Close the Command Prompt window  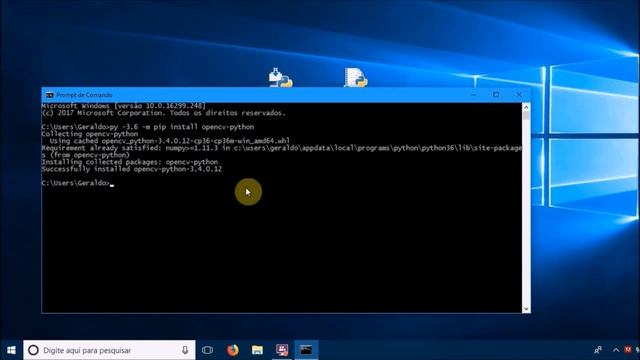pyautogui.click(x=519, y=95)
